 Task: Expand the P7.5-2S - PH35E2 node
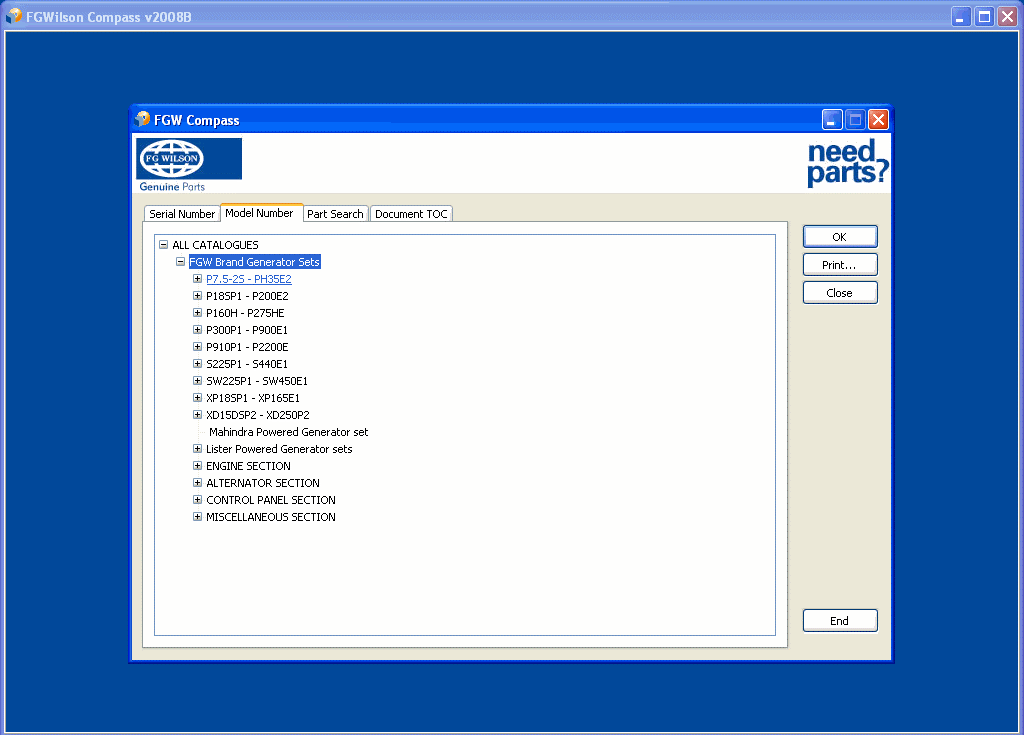(197, 279)
